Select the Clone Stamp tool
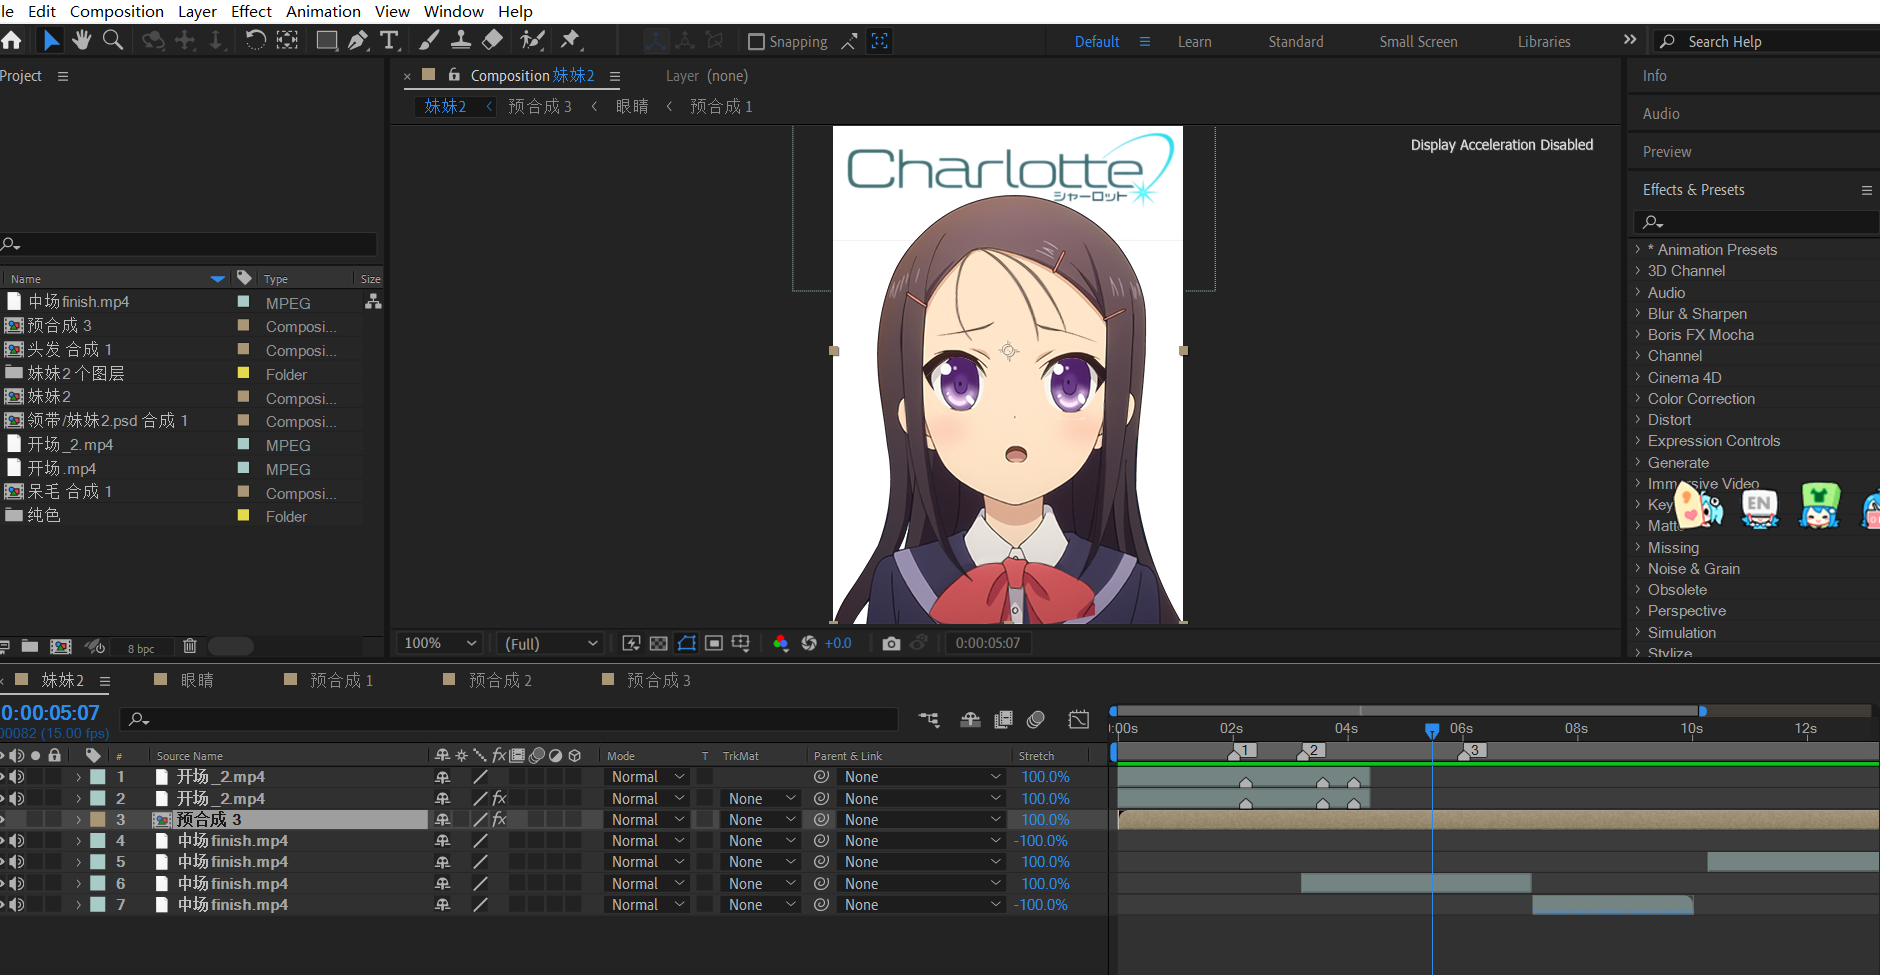 point(461,40)
